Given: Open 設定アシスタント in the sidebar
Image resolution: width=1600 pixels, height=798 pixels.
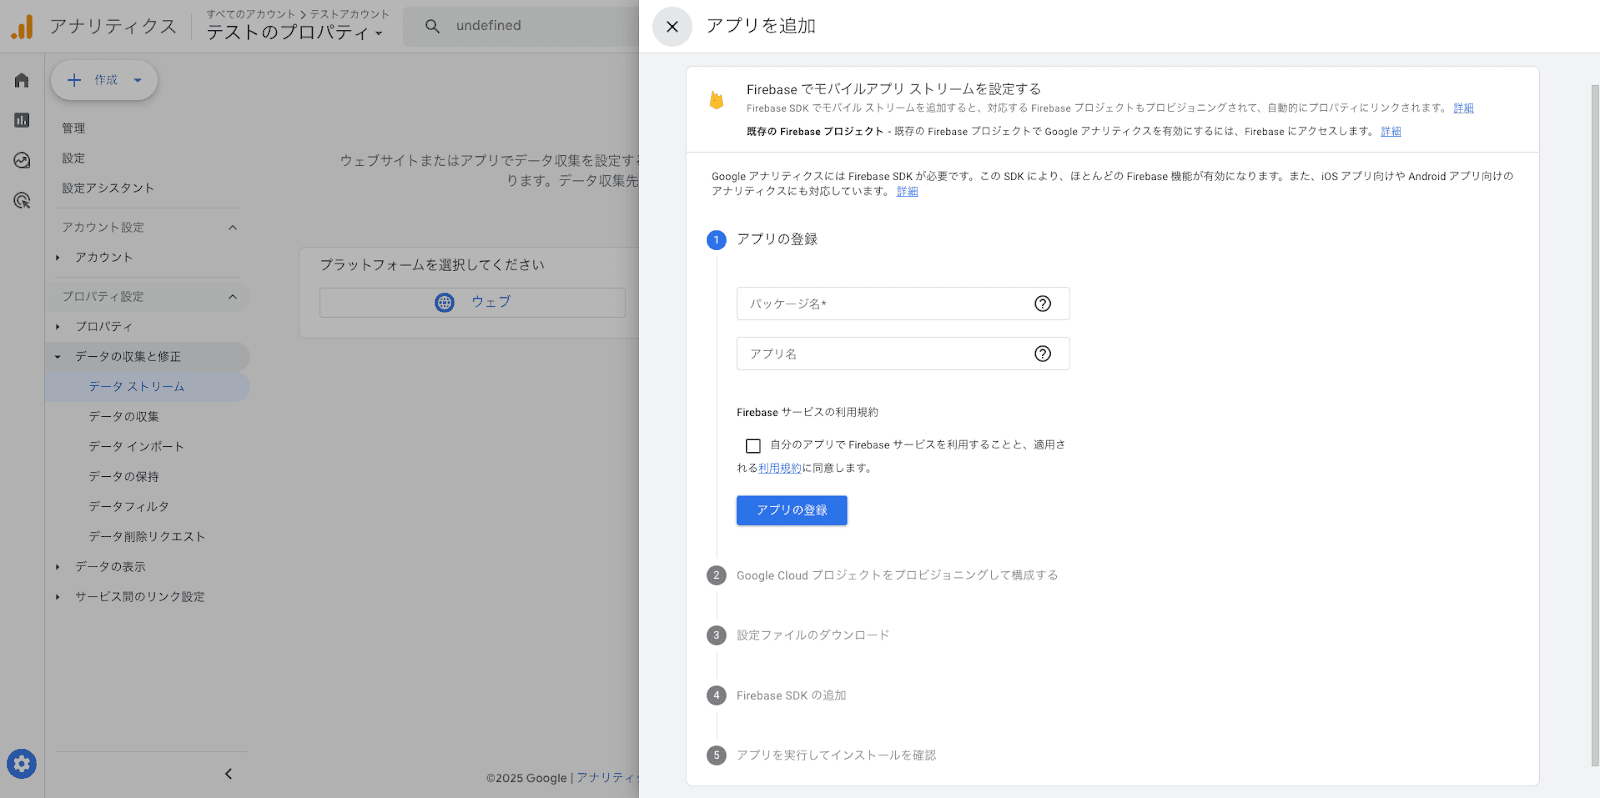Looking at the screenshot, I should pos(108,188).
